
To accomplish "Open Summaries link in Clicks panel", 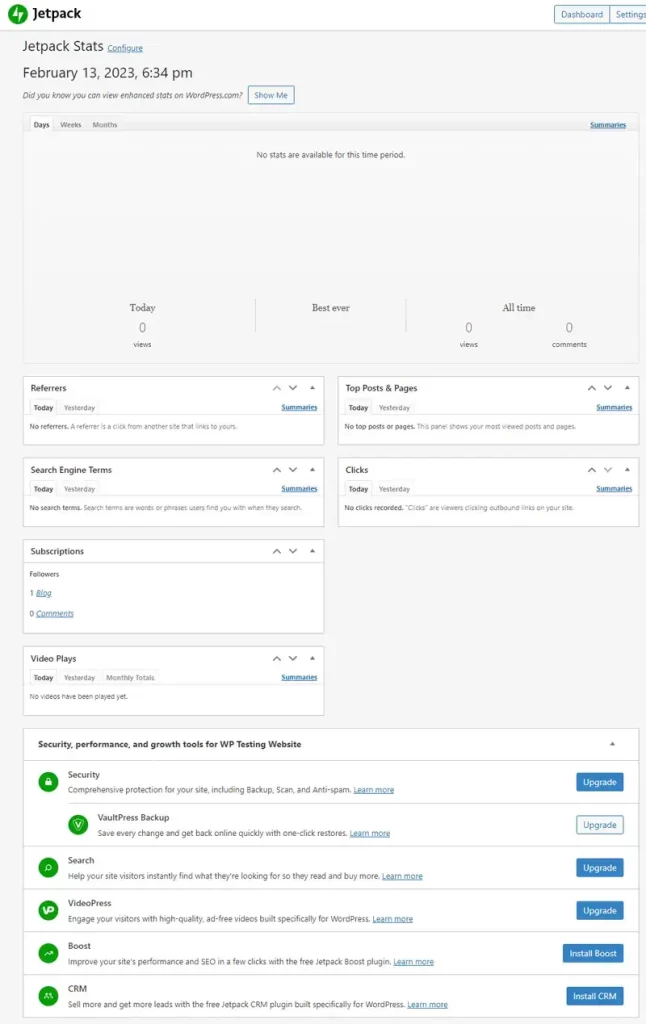I will coord(614,489).
